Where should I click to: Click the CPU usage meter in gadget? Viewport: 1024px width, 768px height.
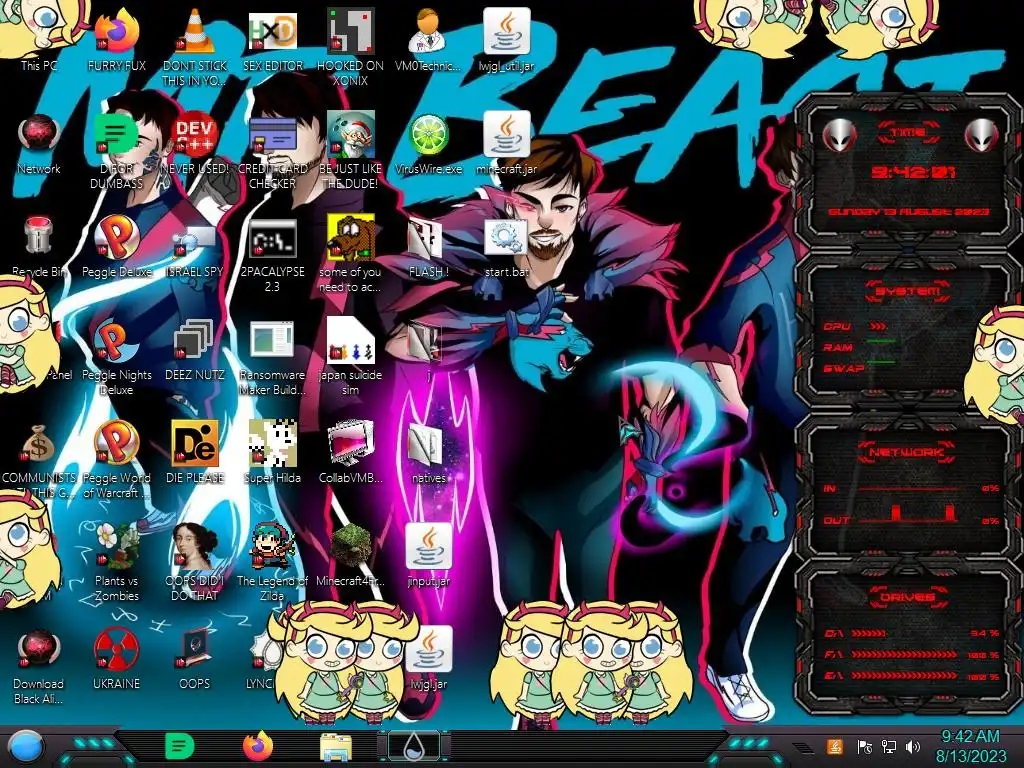tap(877, 327)
